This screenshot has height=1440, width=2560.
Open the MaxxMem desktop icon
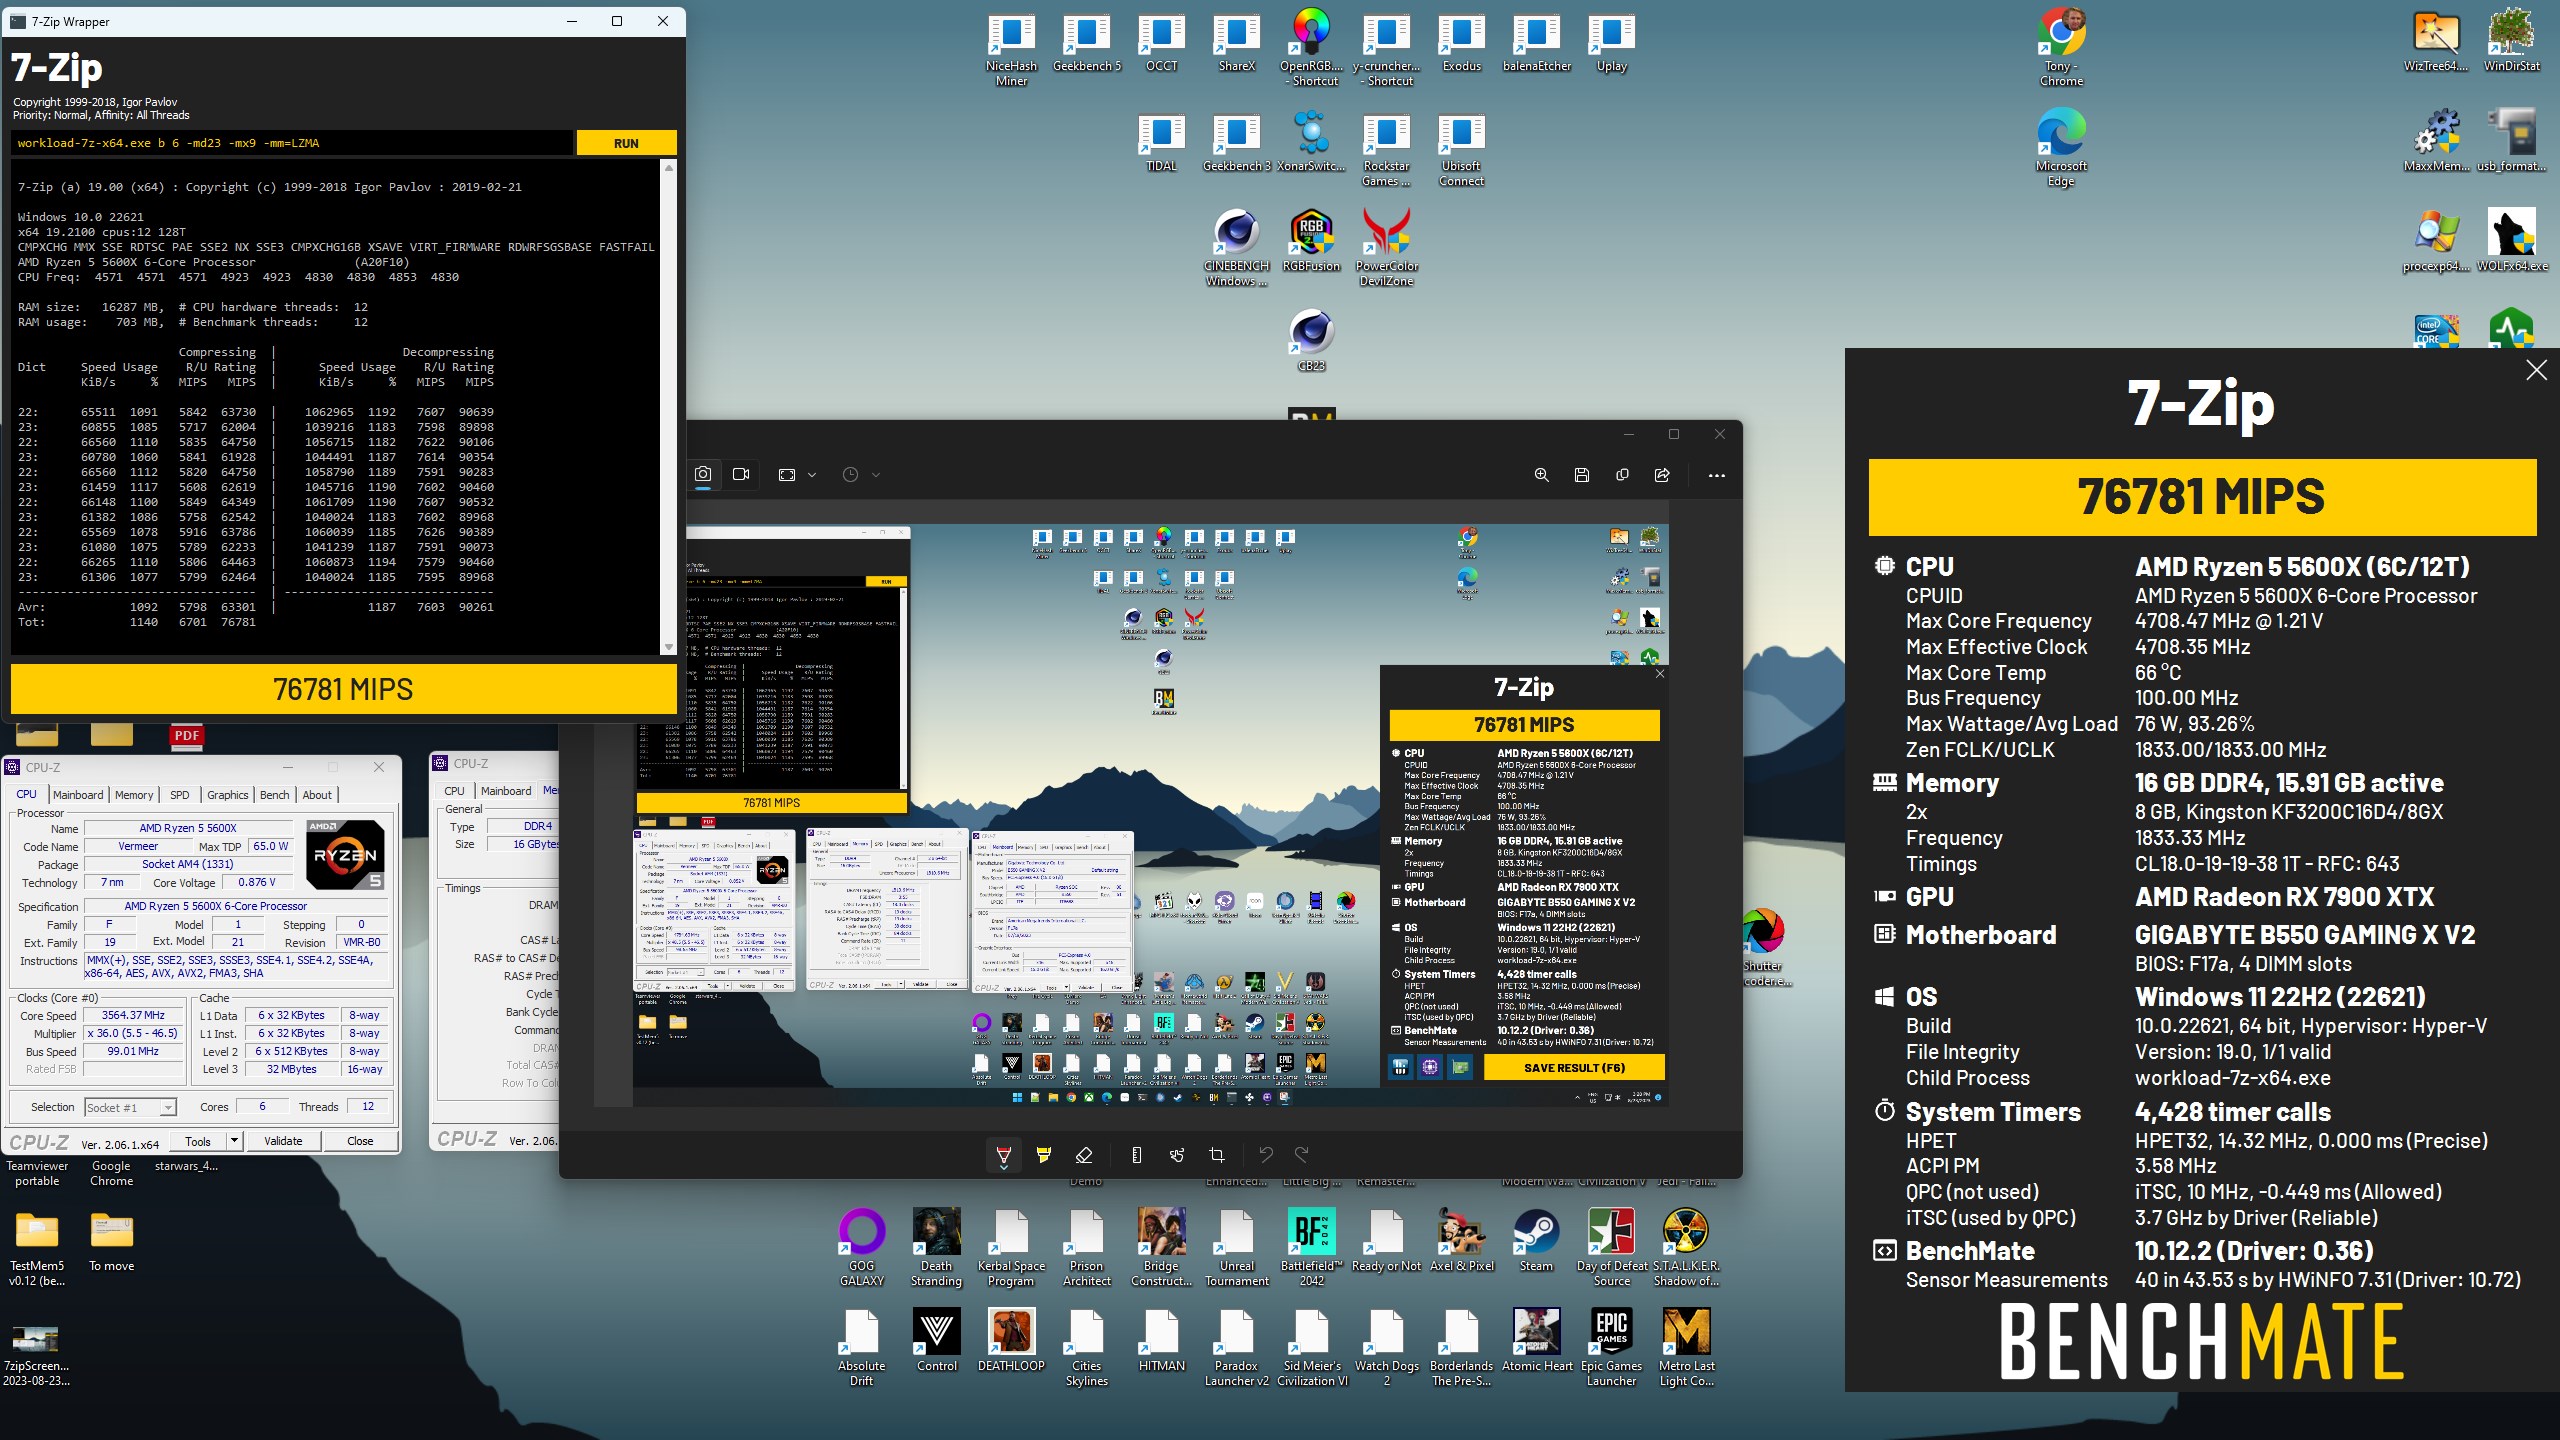coord(2436,141)
